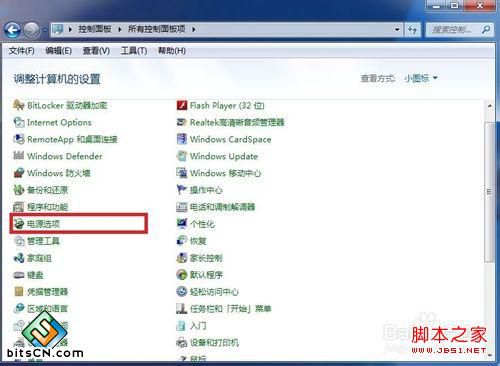500x366 pixels.
Task: Open 恢复 recovery icon
Action: click(x=182, y=241)
